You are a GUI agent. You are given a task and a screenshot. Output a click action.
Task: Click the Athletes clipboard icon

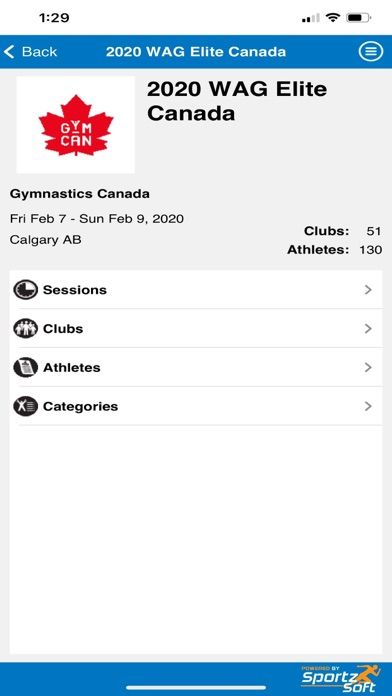pyautogui.click(x=25, y=368)
